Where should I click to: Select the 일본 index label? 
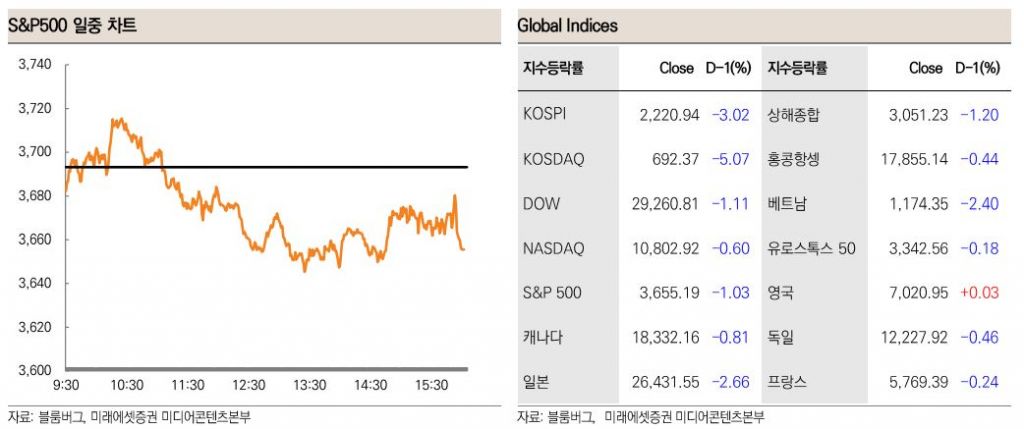[536, 382]
